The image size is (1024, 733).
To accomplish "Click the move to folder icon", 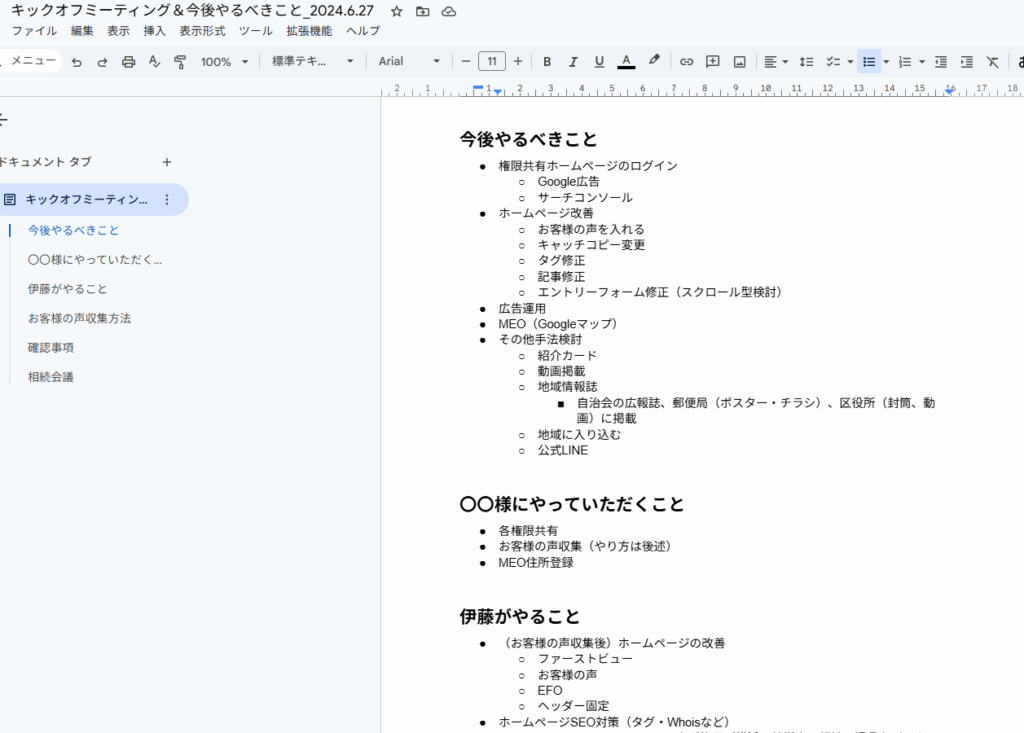I will pyautogui.click(x=423, y=11).
